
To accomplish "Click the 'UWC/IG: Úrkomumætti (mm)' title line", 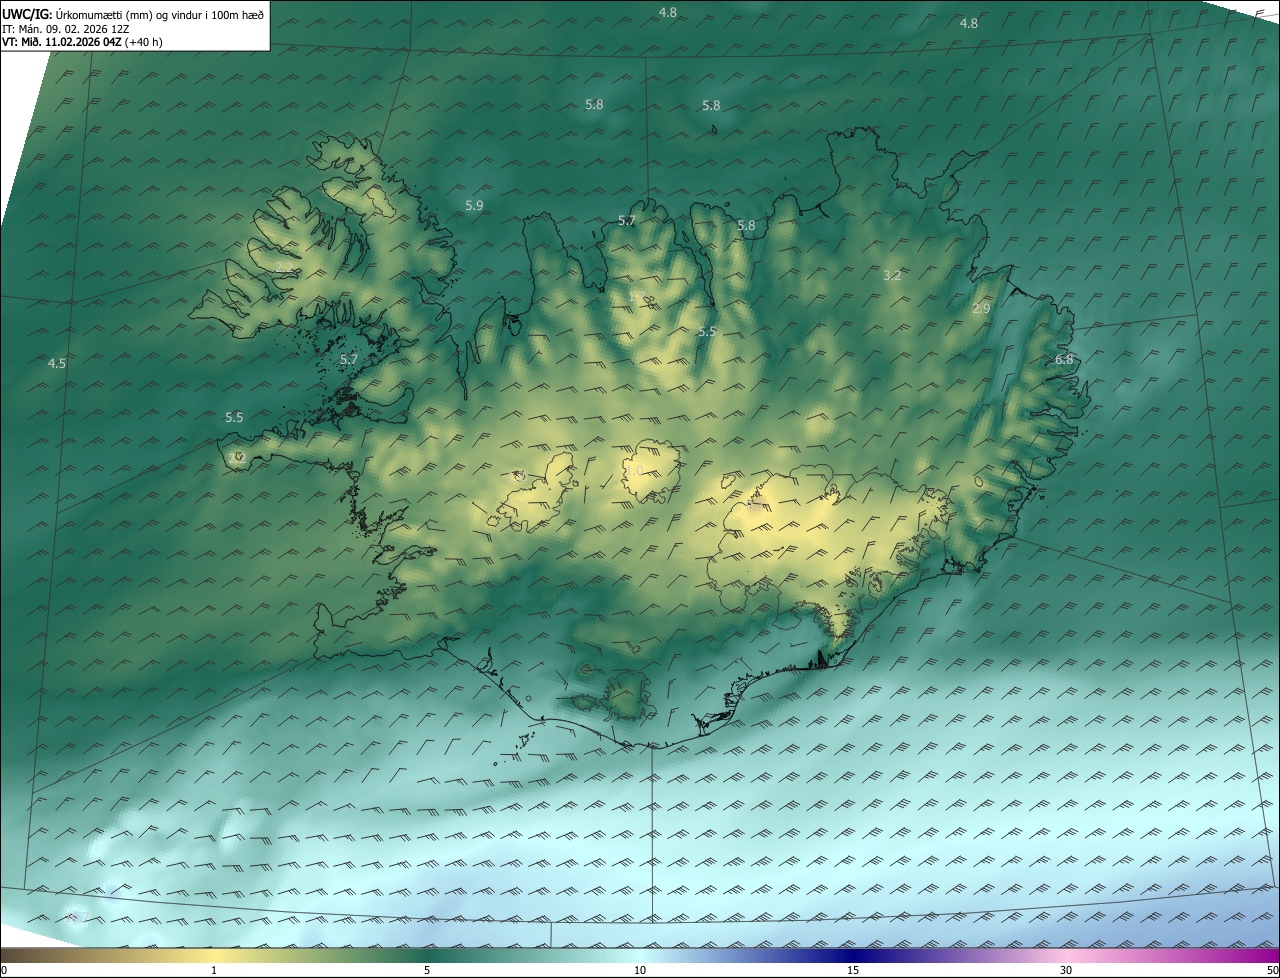I will coord(133,14).
